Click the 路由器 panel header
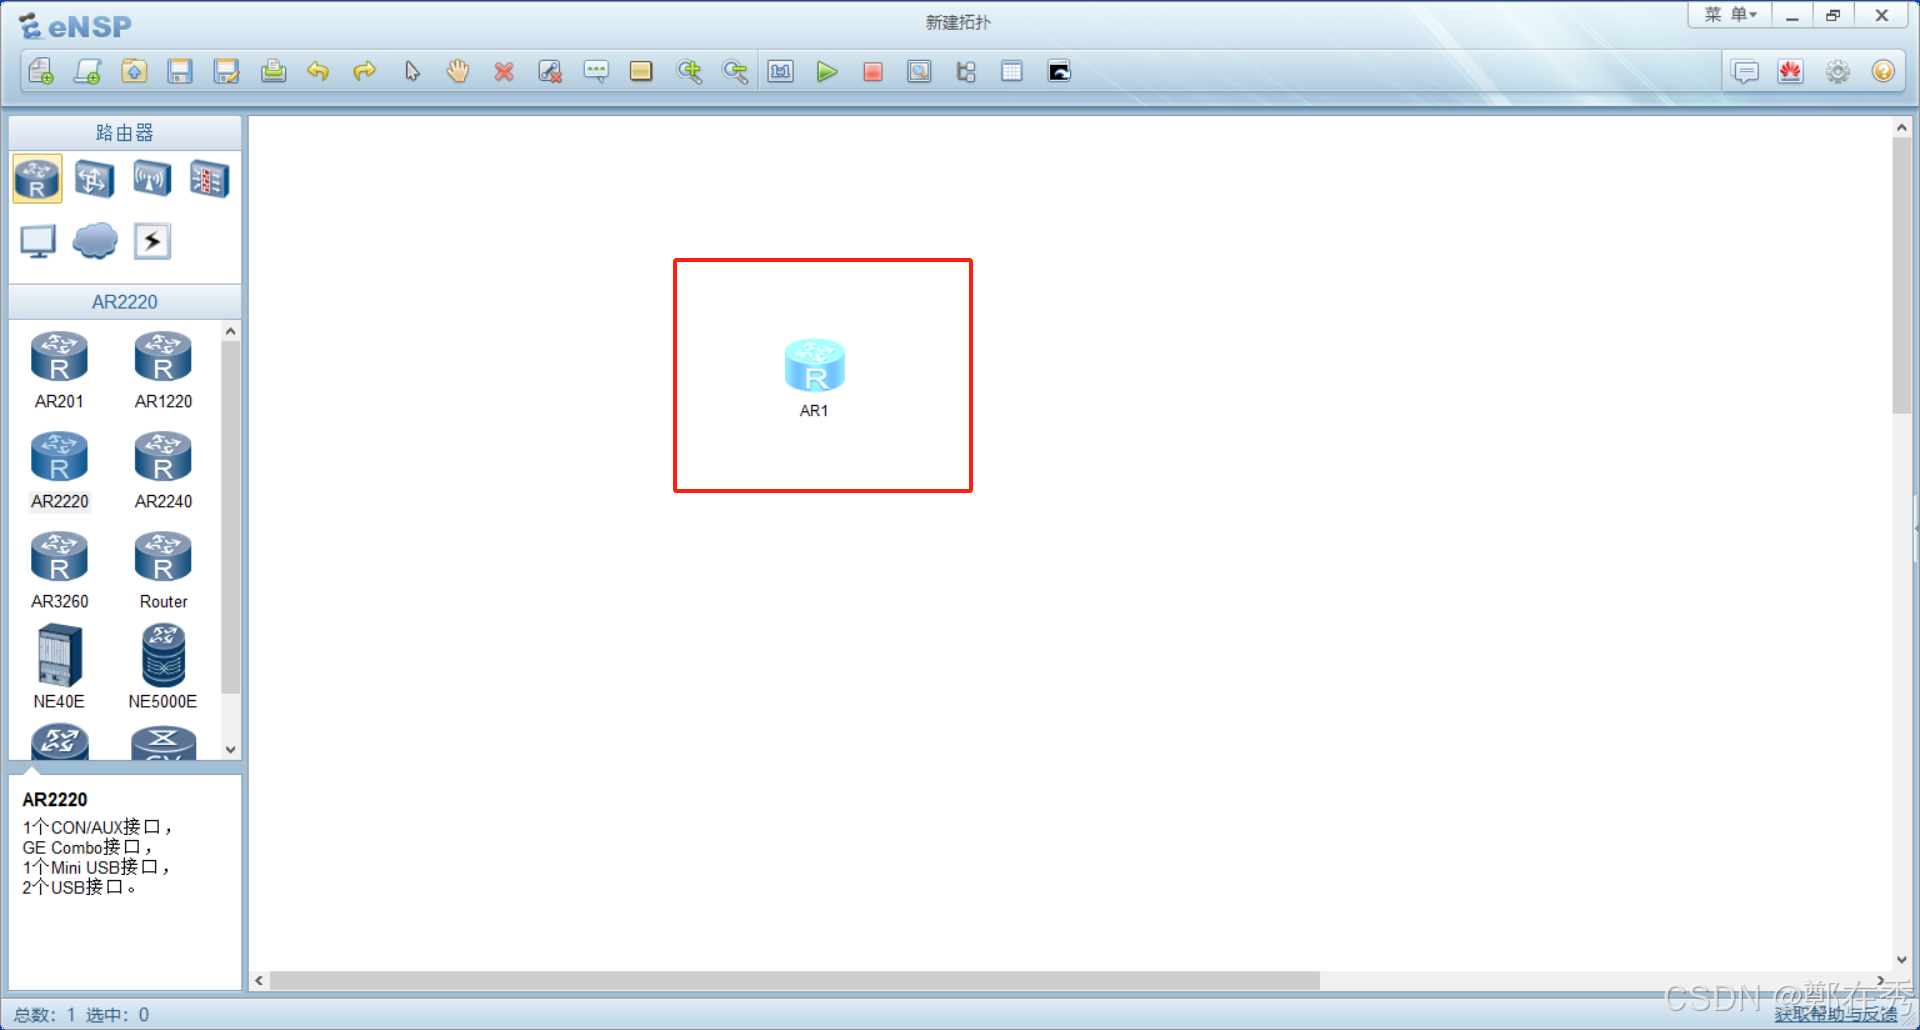Viewport: 1920px width, 1030px height. [125, 133]
